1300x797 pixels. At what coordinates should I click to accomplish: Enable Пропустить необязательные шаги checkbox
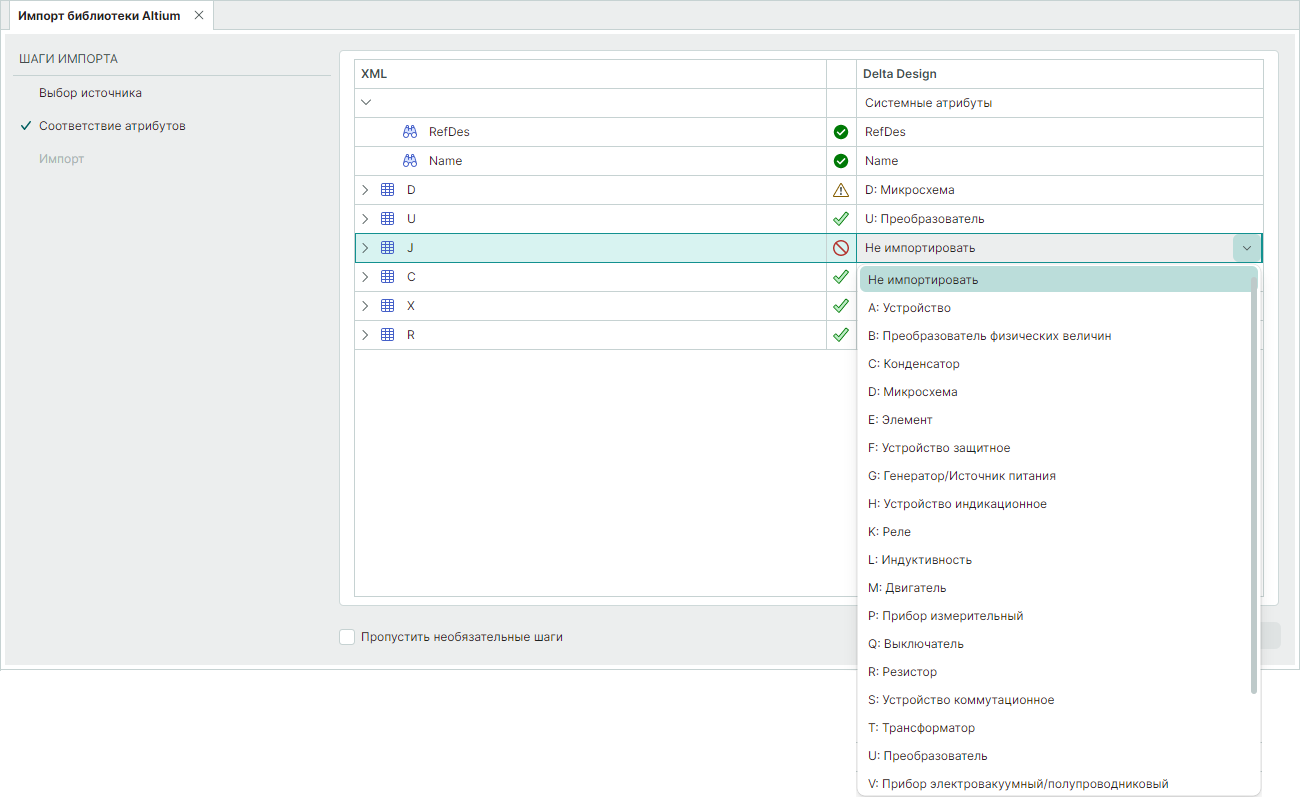click(x=347, y=637)
